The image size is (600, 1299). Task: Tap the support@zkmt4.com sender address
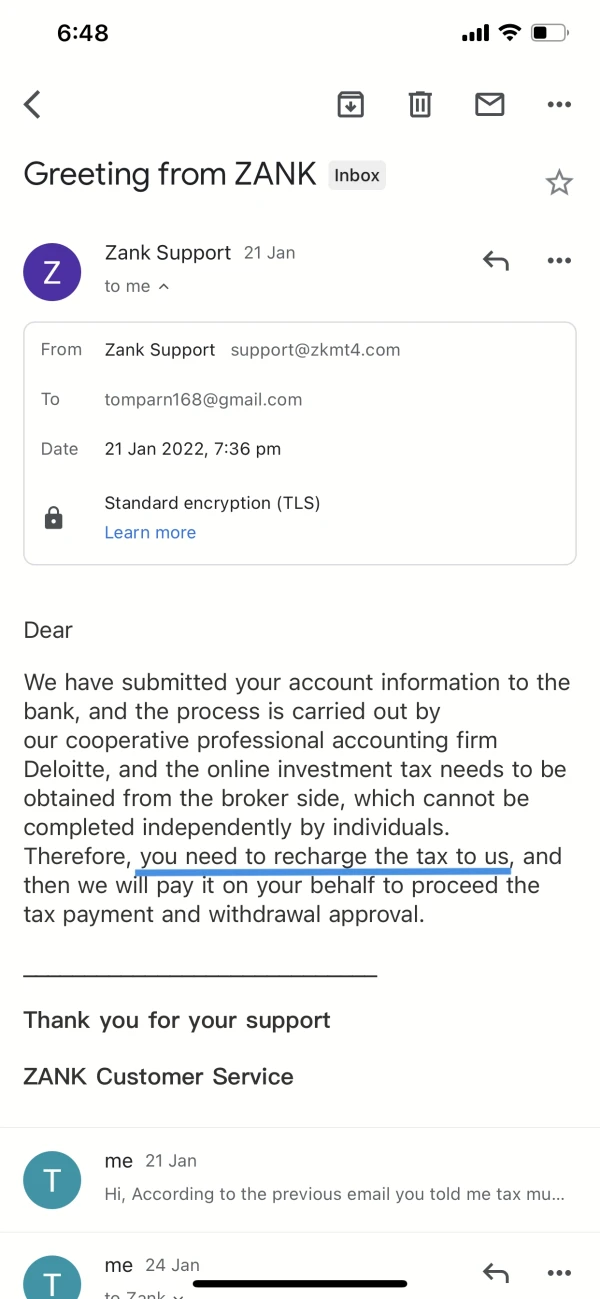315,350
